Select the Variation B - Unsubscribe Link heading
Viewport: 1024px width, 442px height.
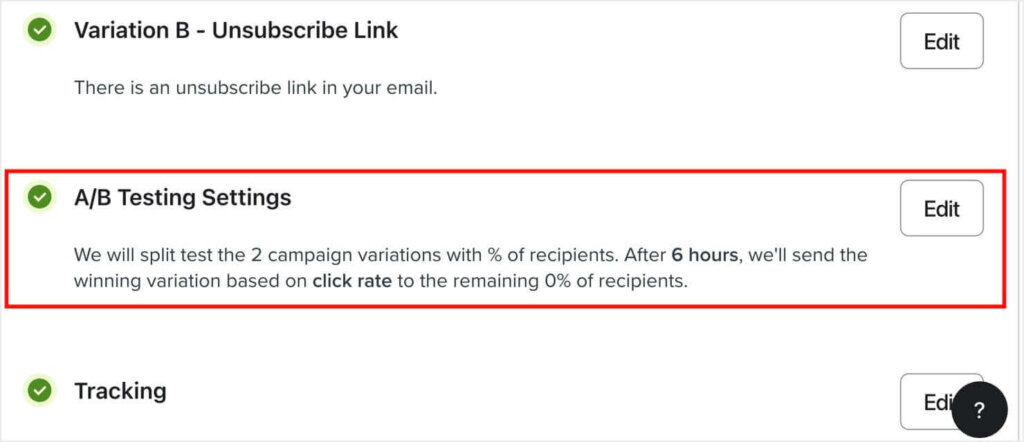click(x=236, y=31)
